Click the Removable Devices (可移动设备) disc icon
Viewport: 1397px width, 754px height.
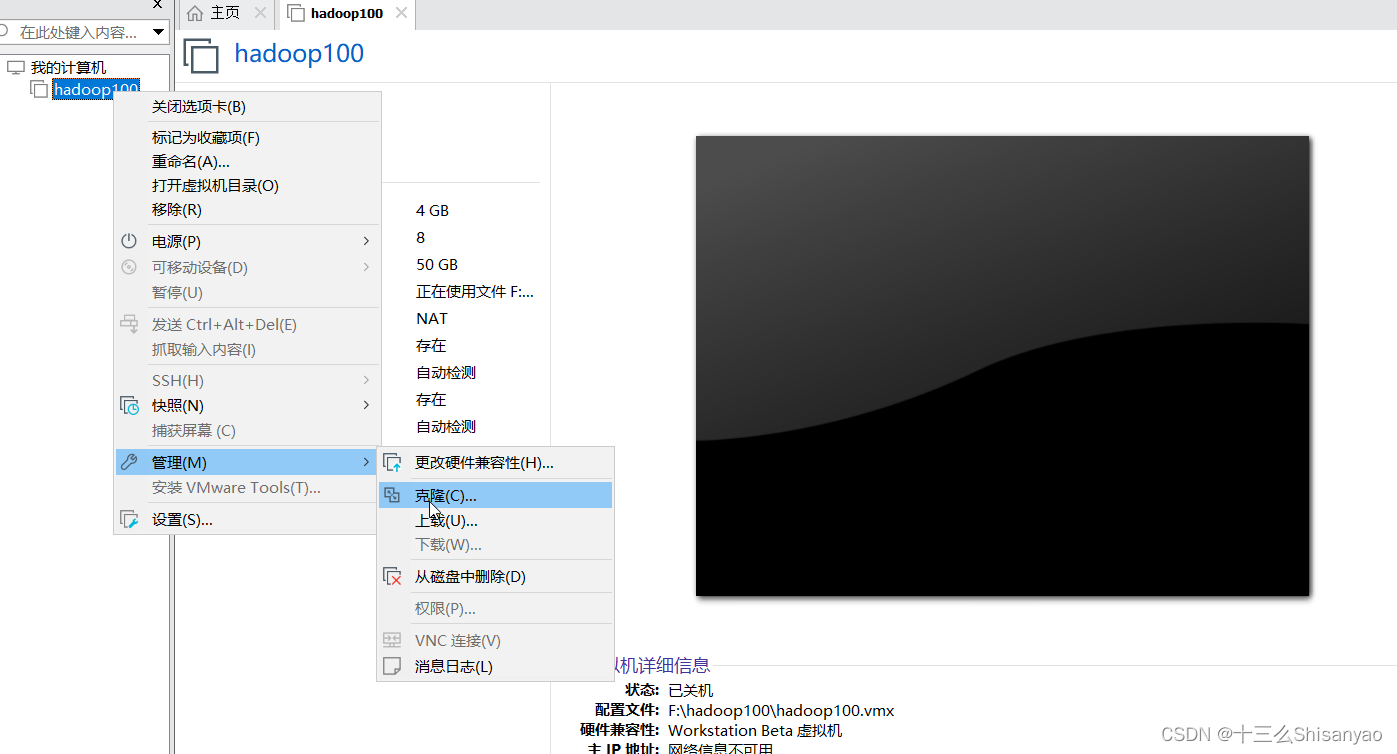click(x=129, y=267)
